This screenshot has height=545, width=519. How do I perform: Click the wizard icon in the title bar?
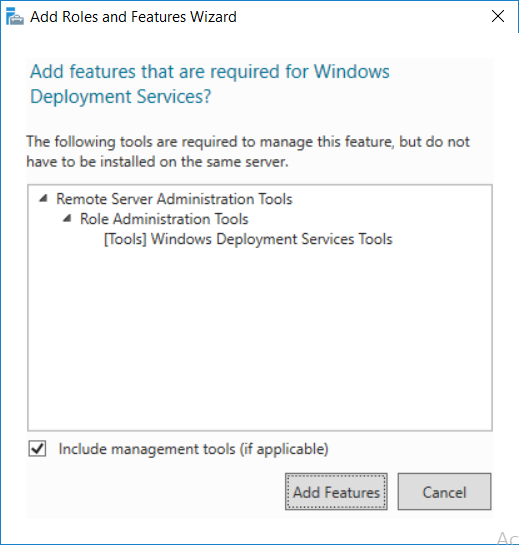(x=15, y=17)
